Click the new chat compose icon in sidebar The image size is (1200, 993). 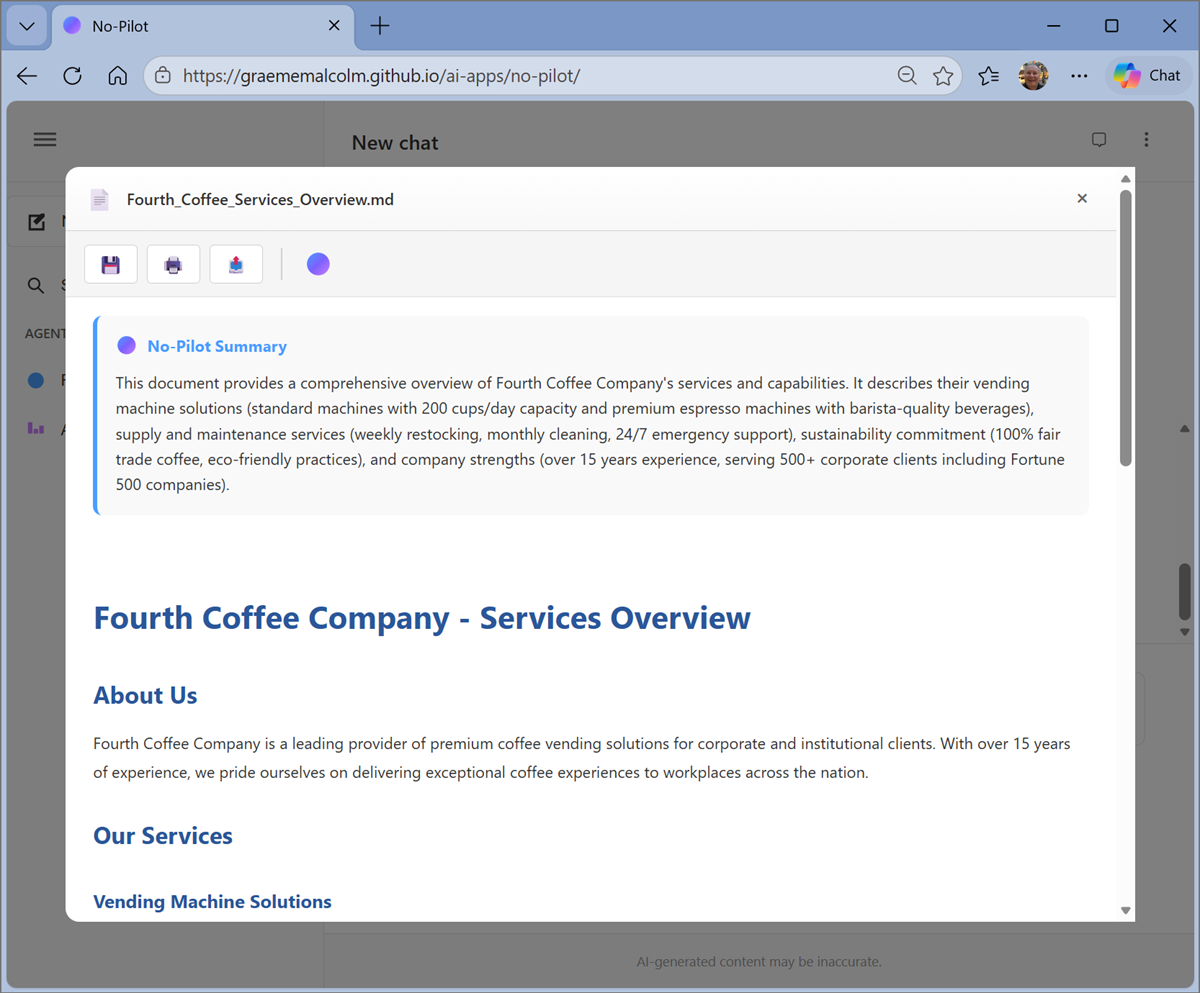click(x=37, y=222)
